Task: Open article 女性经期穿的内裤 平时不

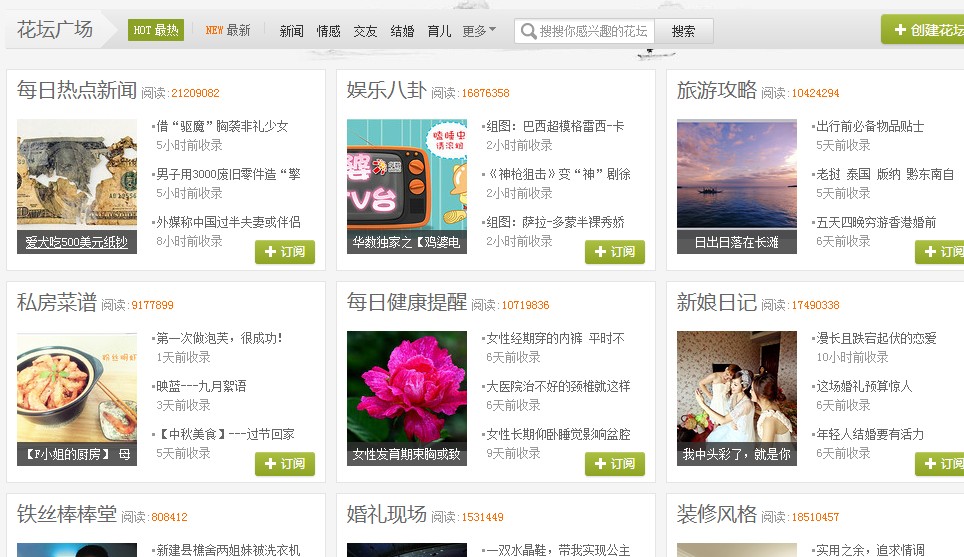Action: (x=555, y=338)
